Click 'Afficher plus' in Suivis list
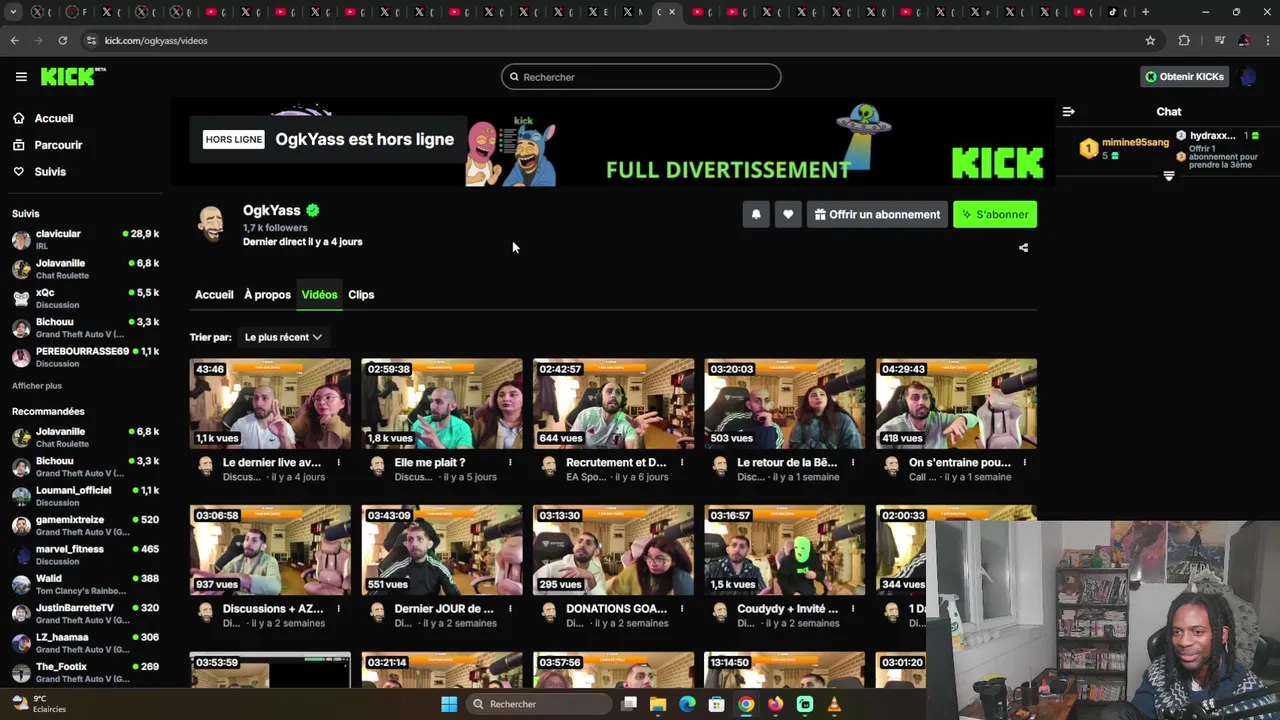The image size is (1280, 720). click(37, 386)
